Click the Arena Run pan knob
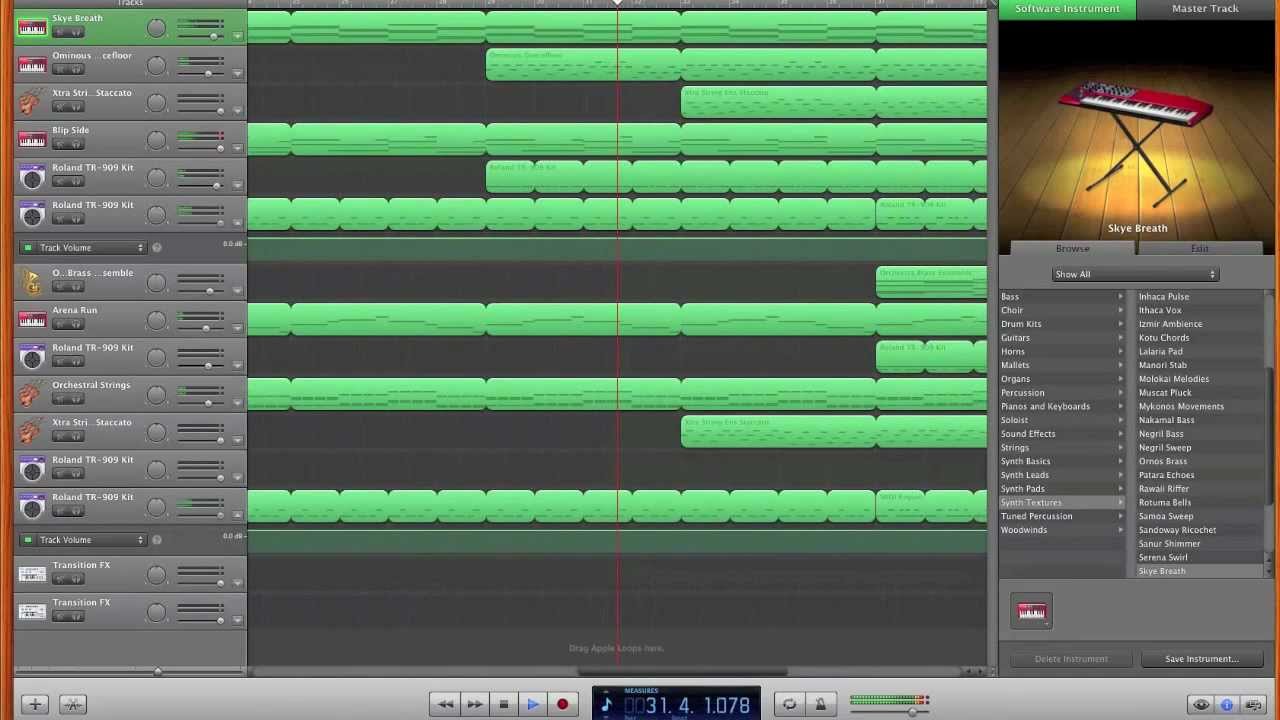Viewport: 1280px width, 720px height. click(156, 320)
